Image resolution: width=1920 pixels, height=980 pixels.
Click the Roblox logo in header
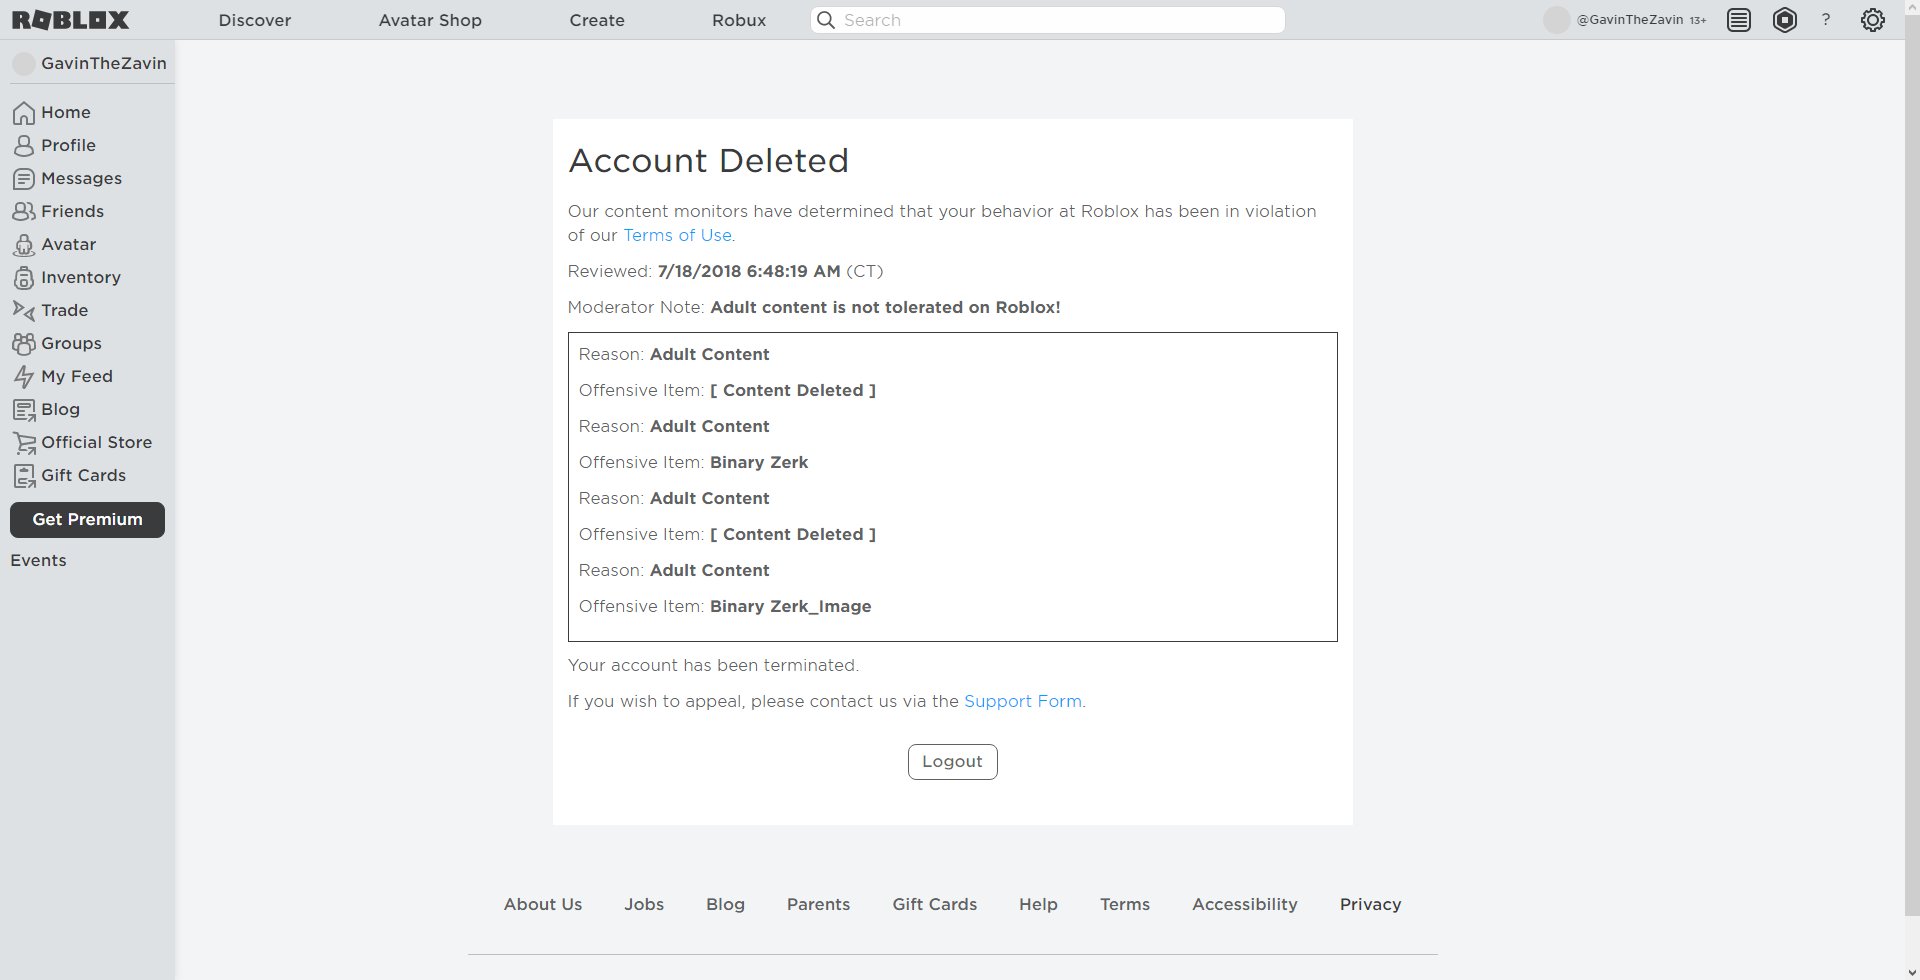point(70,20)
